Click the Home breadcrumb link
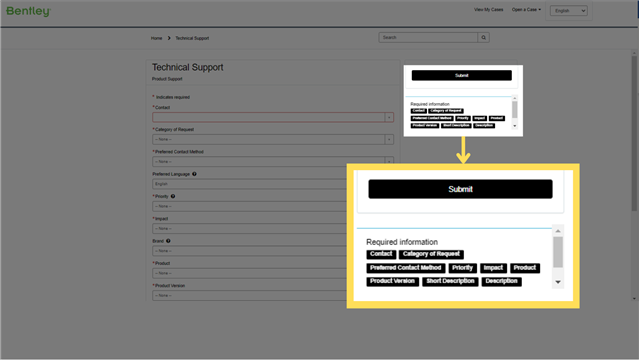This screenshot has width=639, height=360. pyautogui.click(x=156, y=38)
